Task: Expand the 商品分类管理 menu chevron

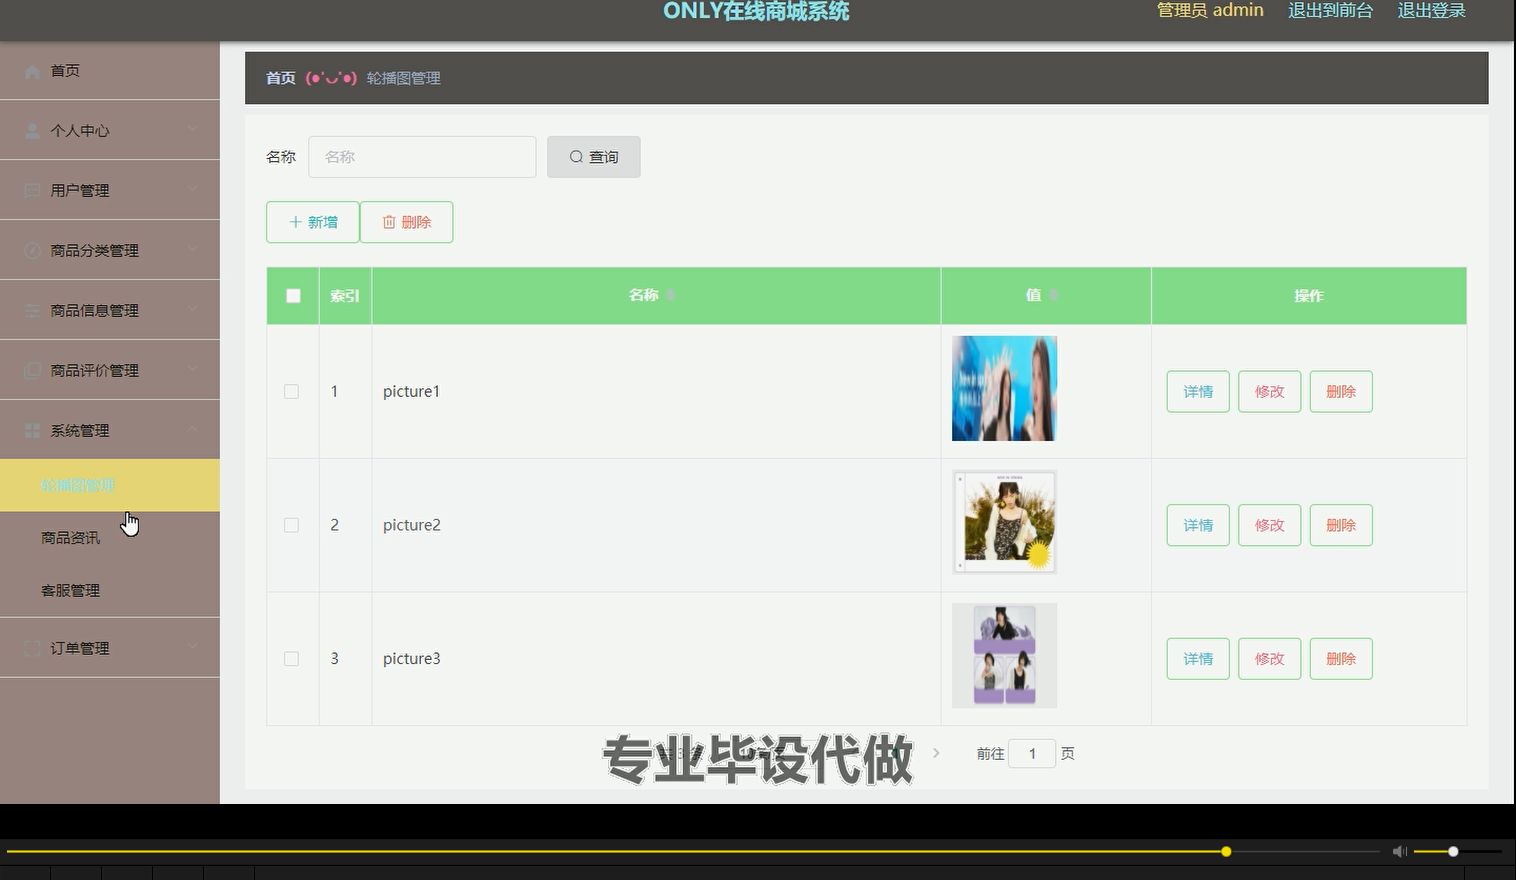Action: [x=192, y=249]
